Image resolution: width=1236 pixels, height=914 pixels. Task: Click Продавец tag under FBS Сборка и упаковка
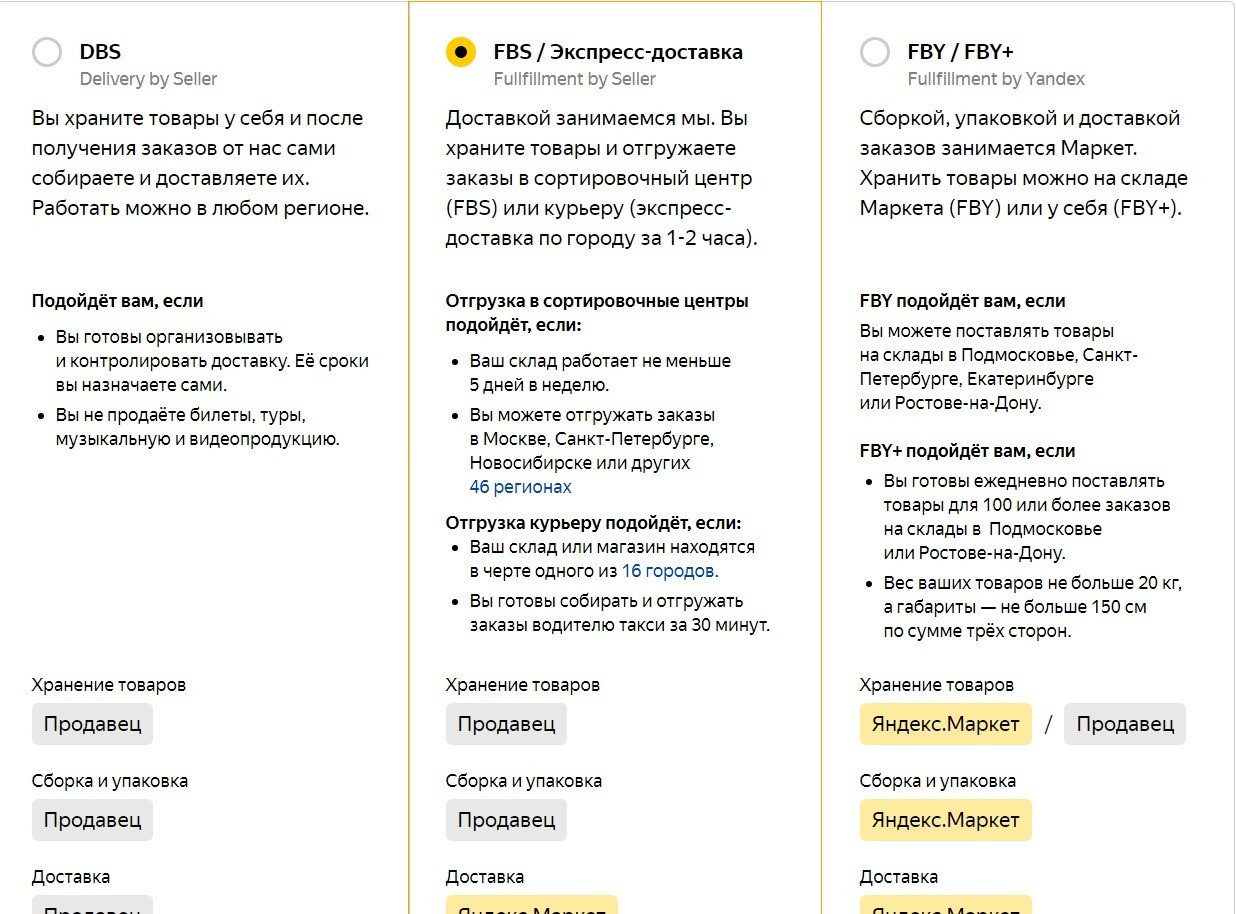506,820
